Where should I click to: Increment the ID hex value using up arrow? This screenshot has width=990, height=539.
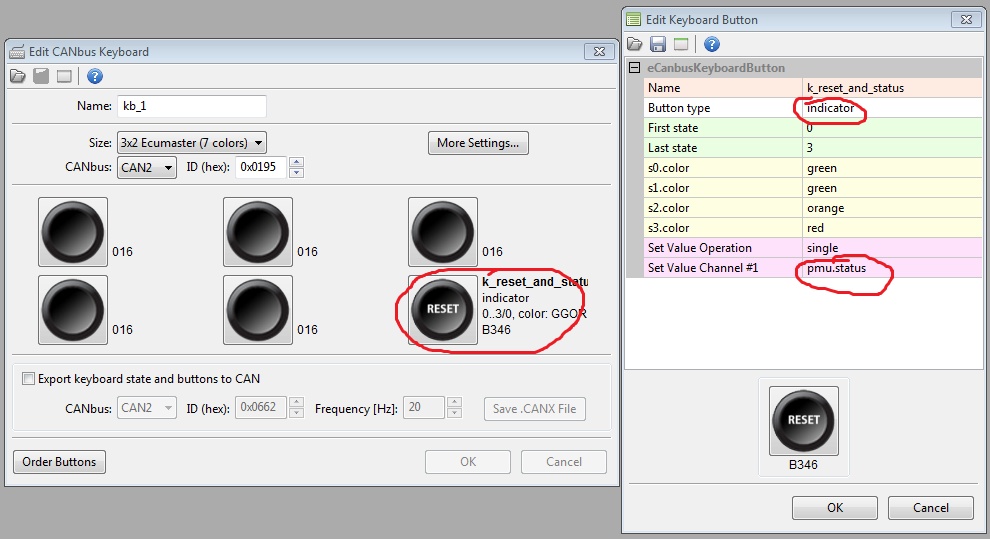click(296, 162)
